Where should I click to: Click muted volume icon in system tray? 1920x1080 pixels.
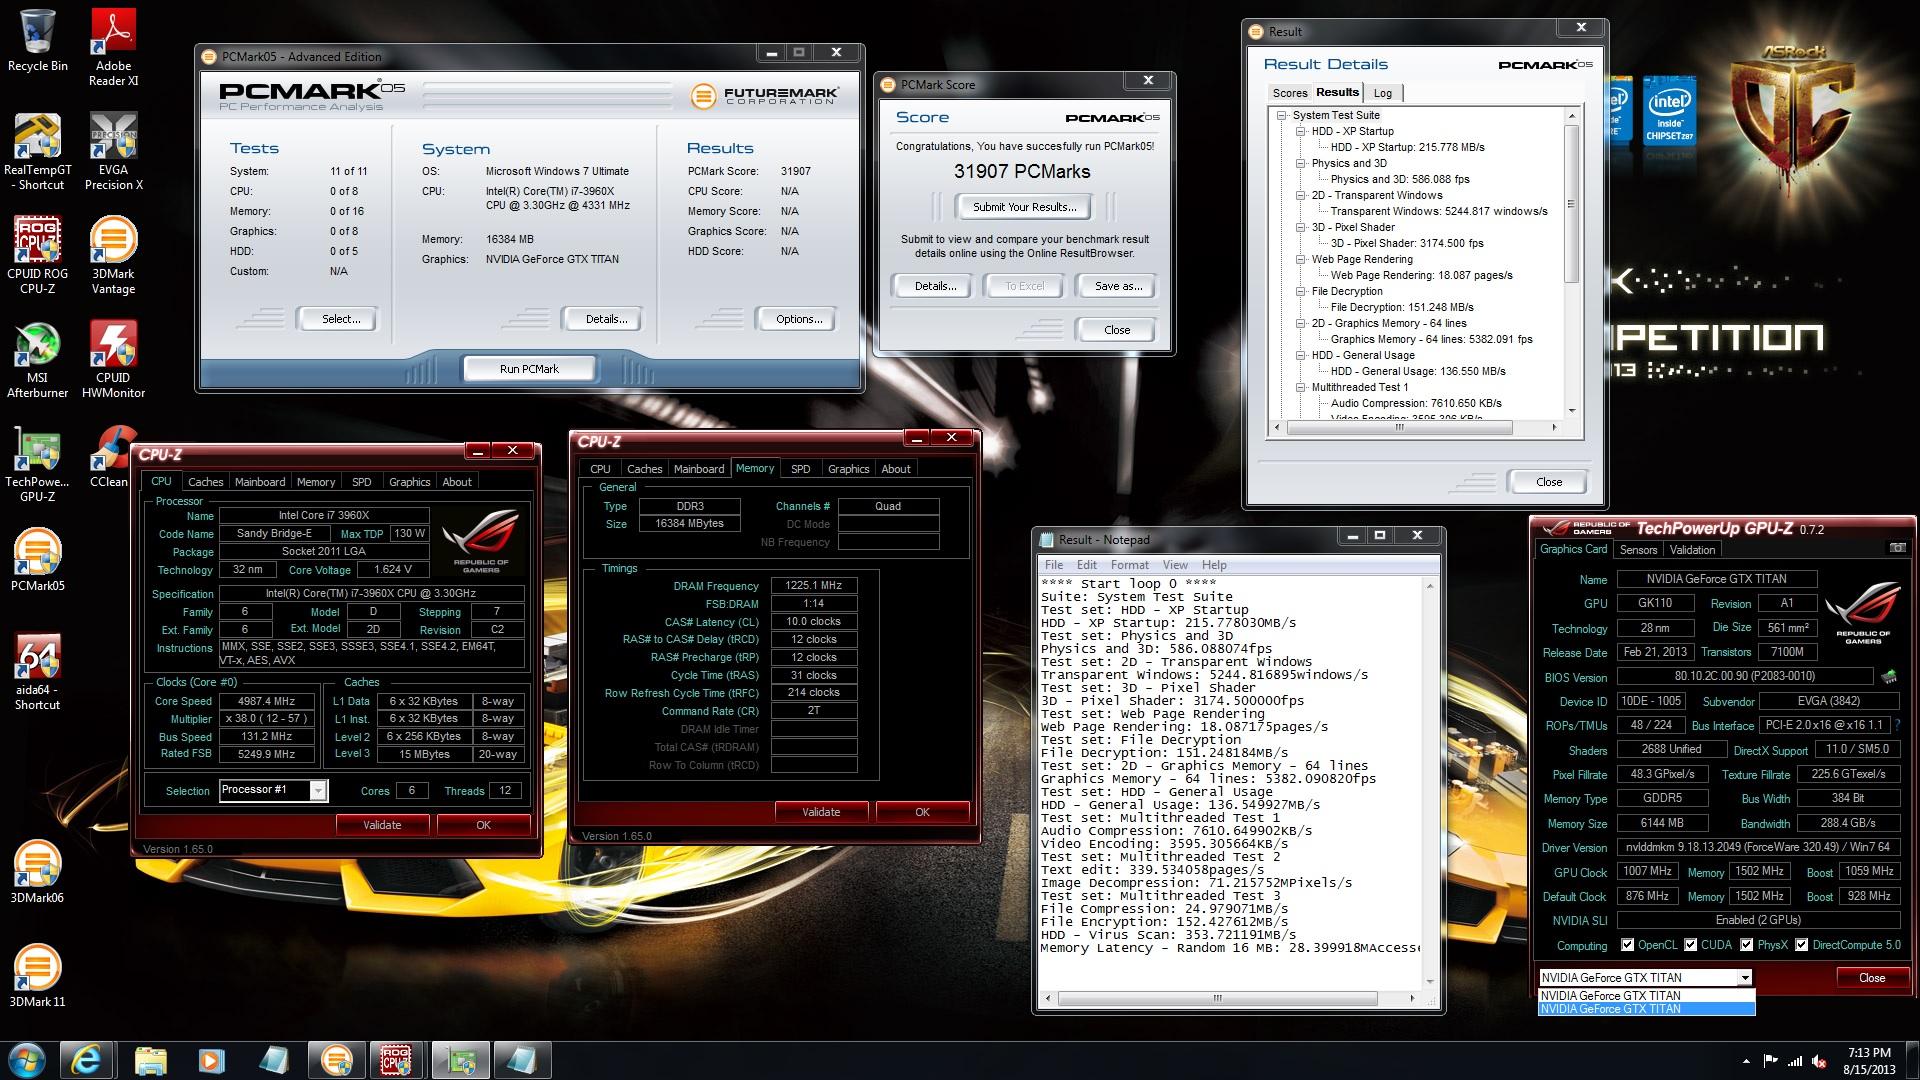tap(1821, 1061)
